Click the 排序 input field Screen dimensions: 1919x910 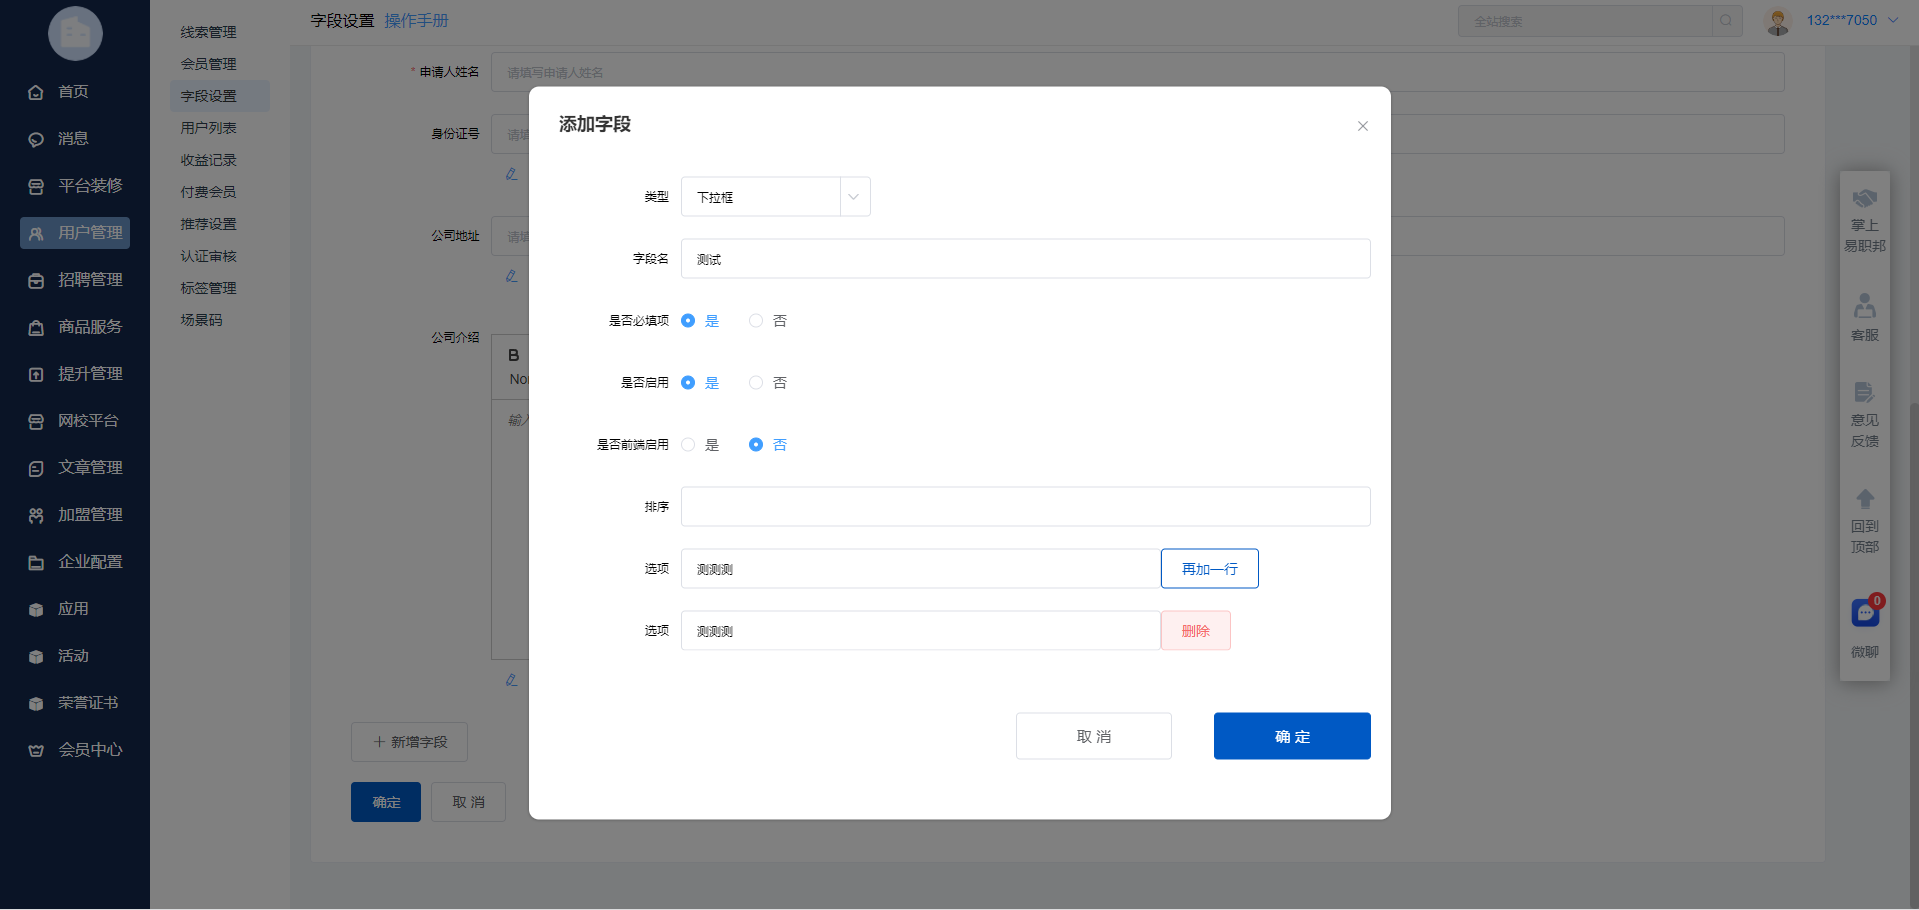1025,507
